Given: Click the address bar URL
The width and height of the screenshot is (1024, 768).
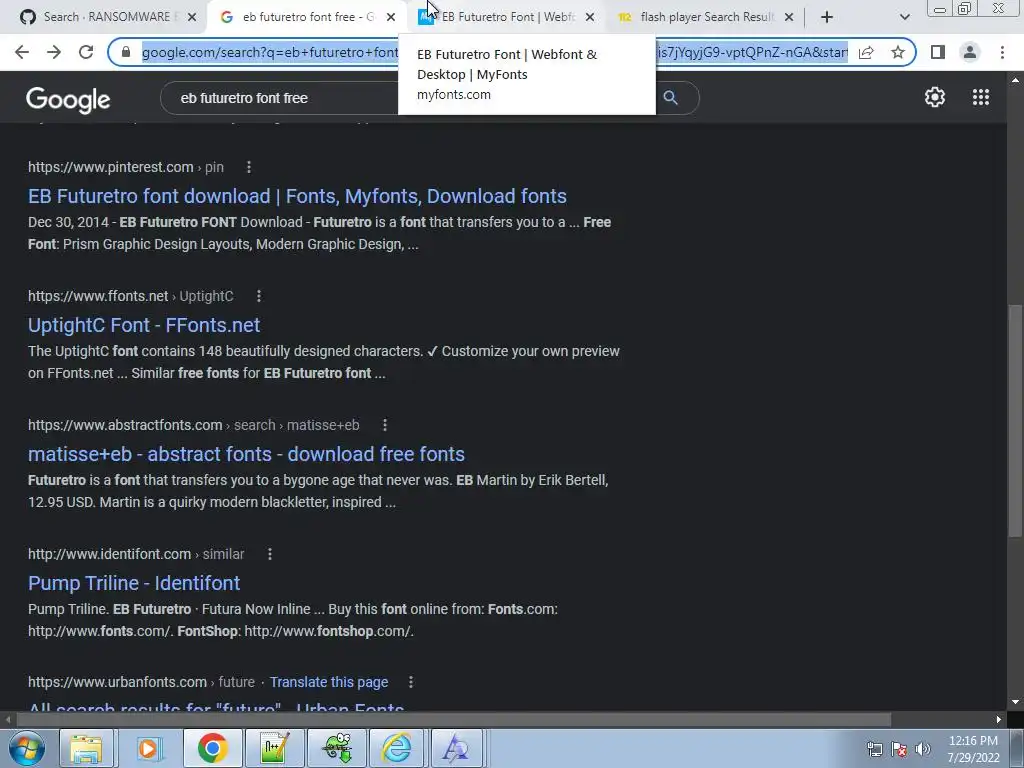Looking at the screenshot, I should pyautogui.click(x=494, y=52).
